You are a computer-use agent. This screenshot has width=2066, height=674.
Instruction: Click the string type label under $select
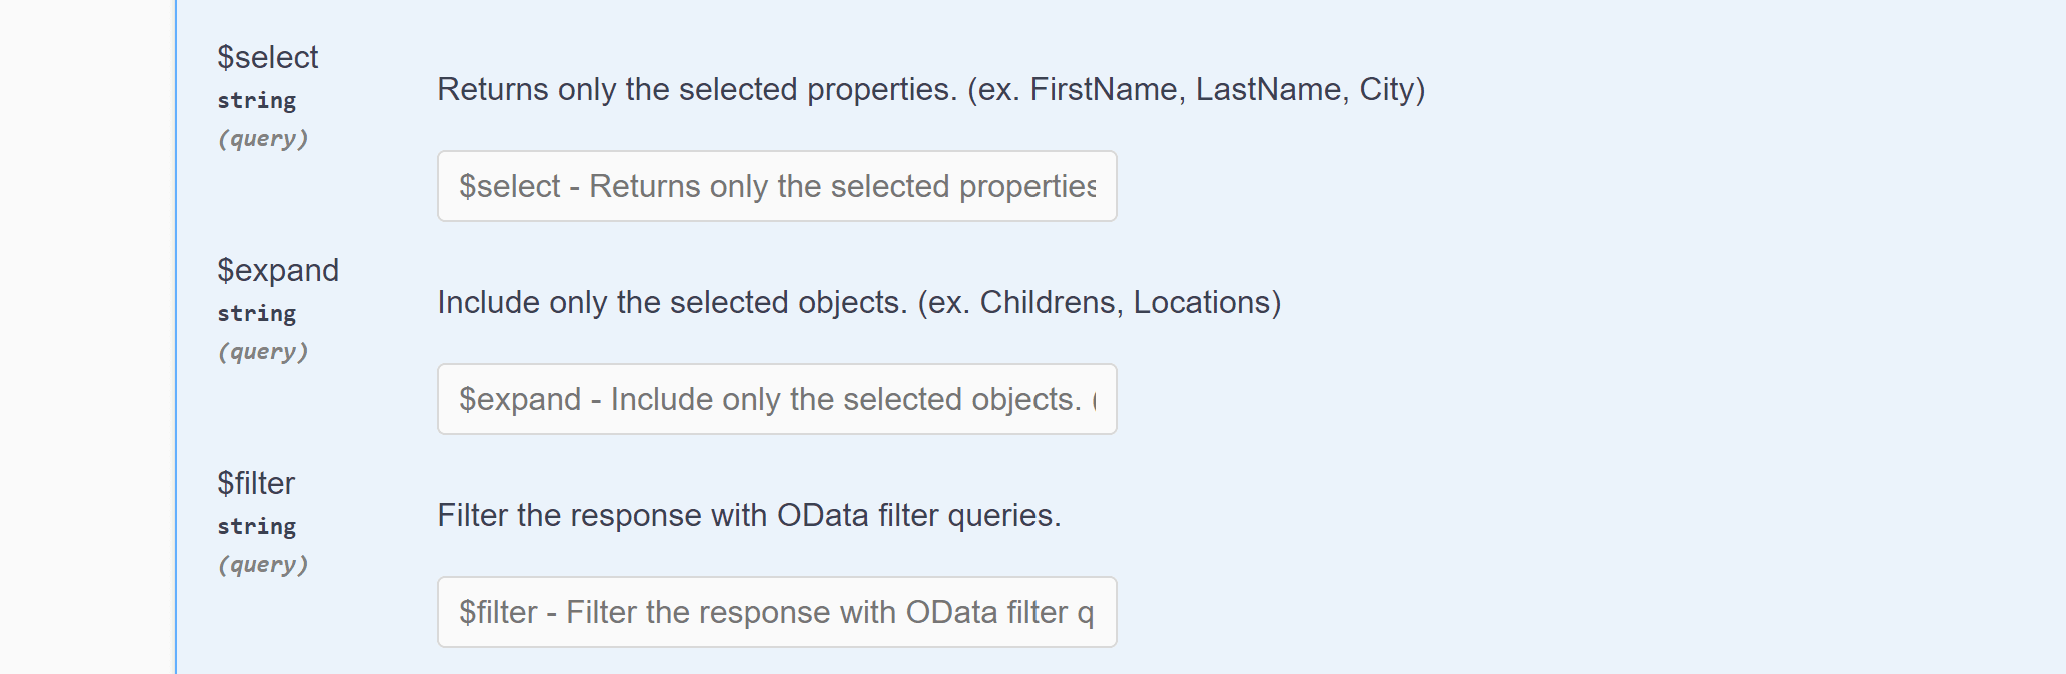(x=256, y=100)
